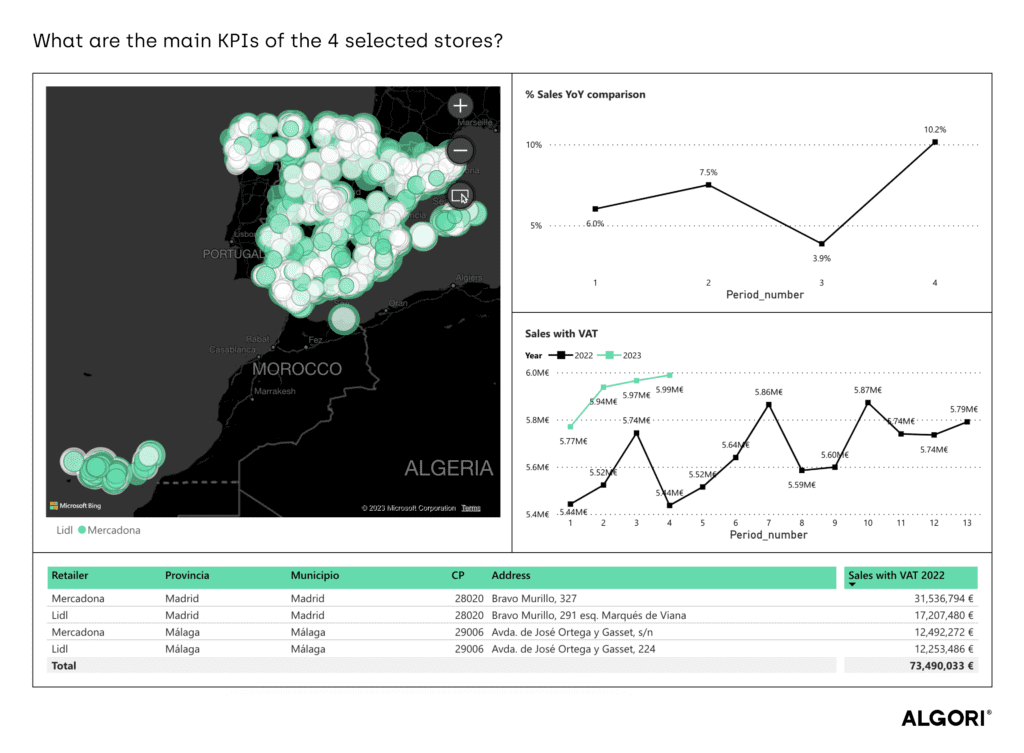Click the 31,536,794 € sales value
The height and width of the screenshot is (753, 1024).
click(x=944, y=598)
